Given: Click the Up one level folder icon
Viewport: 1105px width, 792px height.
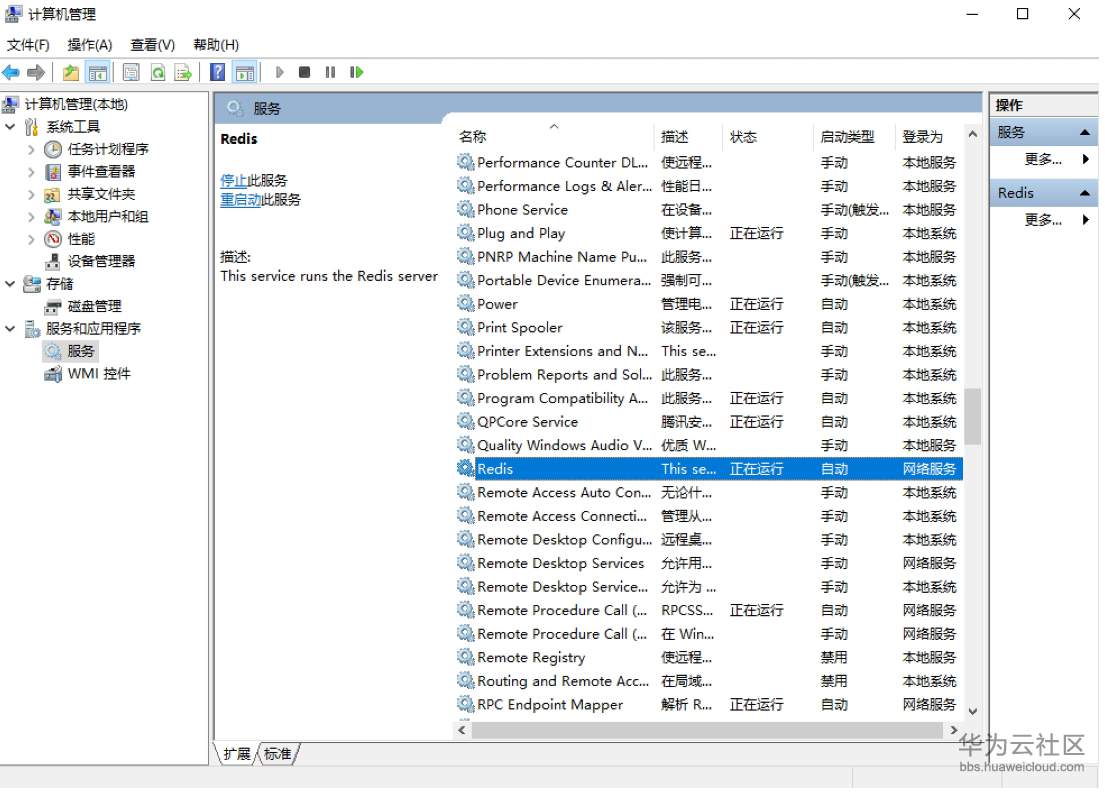Looking at the screenshot, I should (70, 72).
